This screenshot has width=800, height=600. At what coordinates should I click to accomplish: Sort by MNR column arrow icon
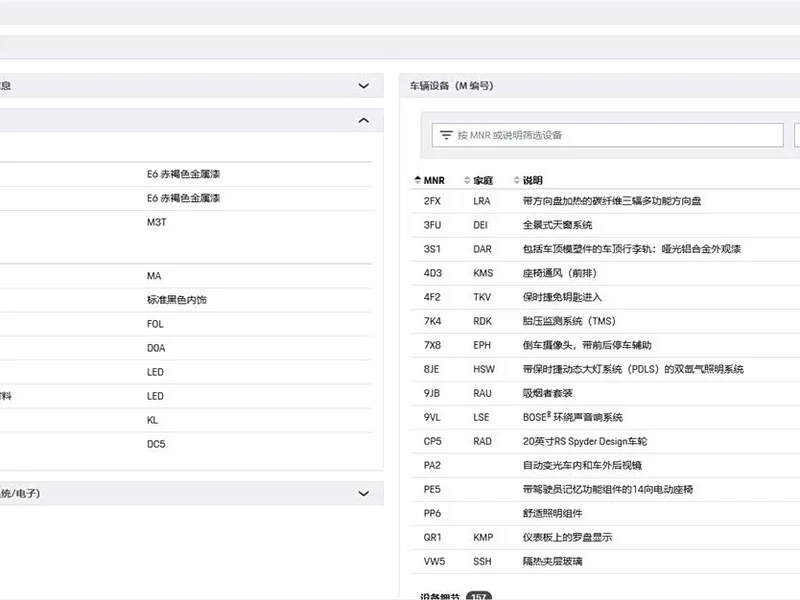(x=417, y=180)
